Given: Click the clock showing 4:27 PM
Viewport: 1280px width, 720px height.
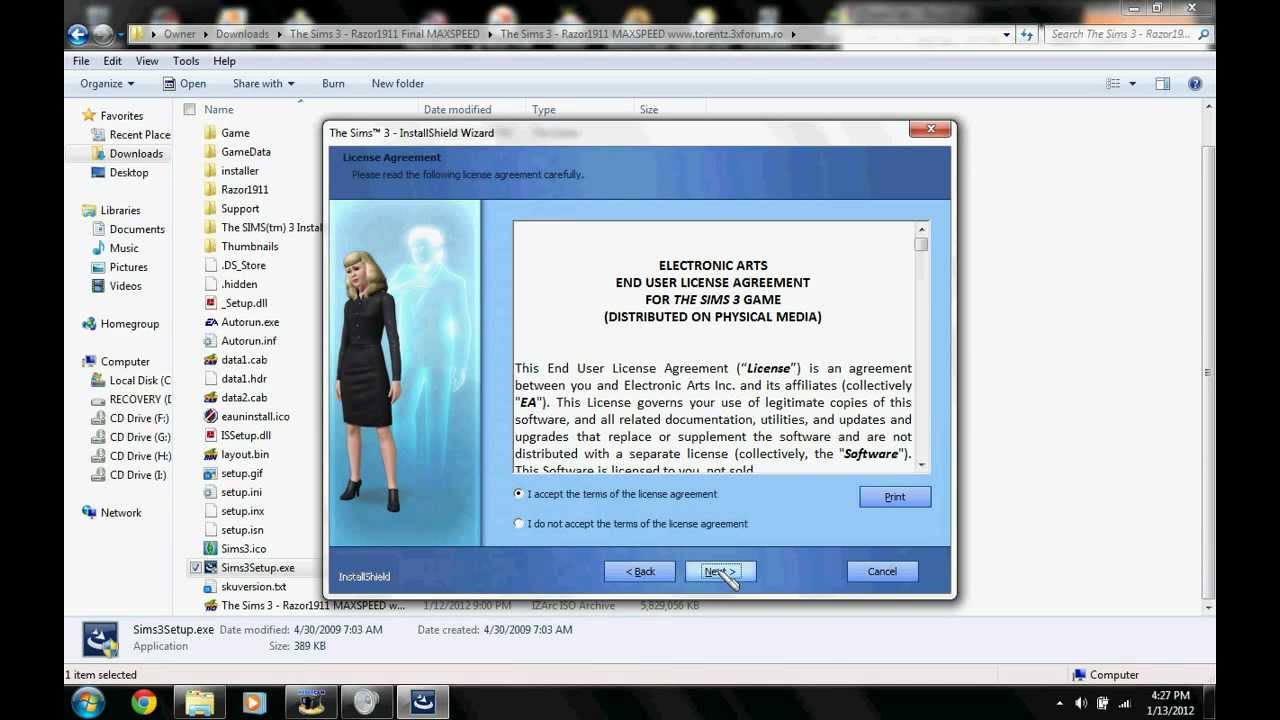Looking at the screenshot, I should coord(1170,695).
